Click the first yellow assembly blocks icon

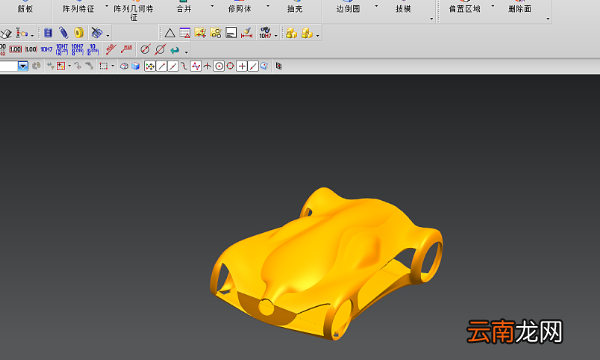[x=292, y=33]
